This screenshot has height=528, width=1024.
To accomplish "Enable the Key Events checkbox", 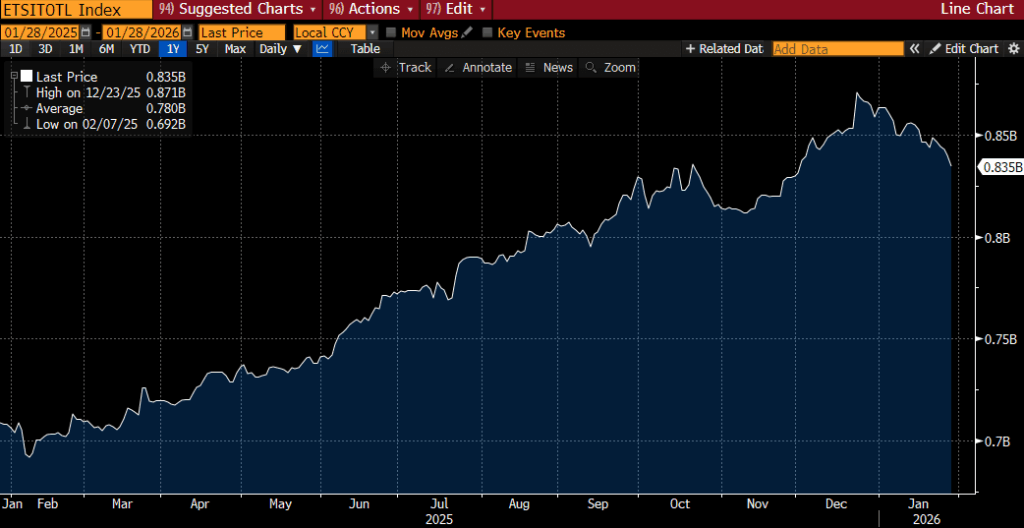I will coord(487,33).
